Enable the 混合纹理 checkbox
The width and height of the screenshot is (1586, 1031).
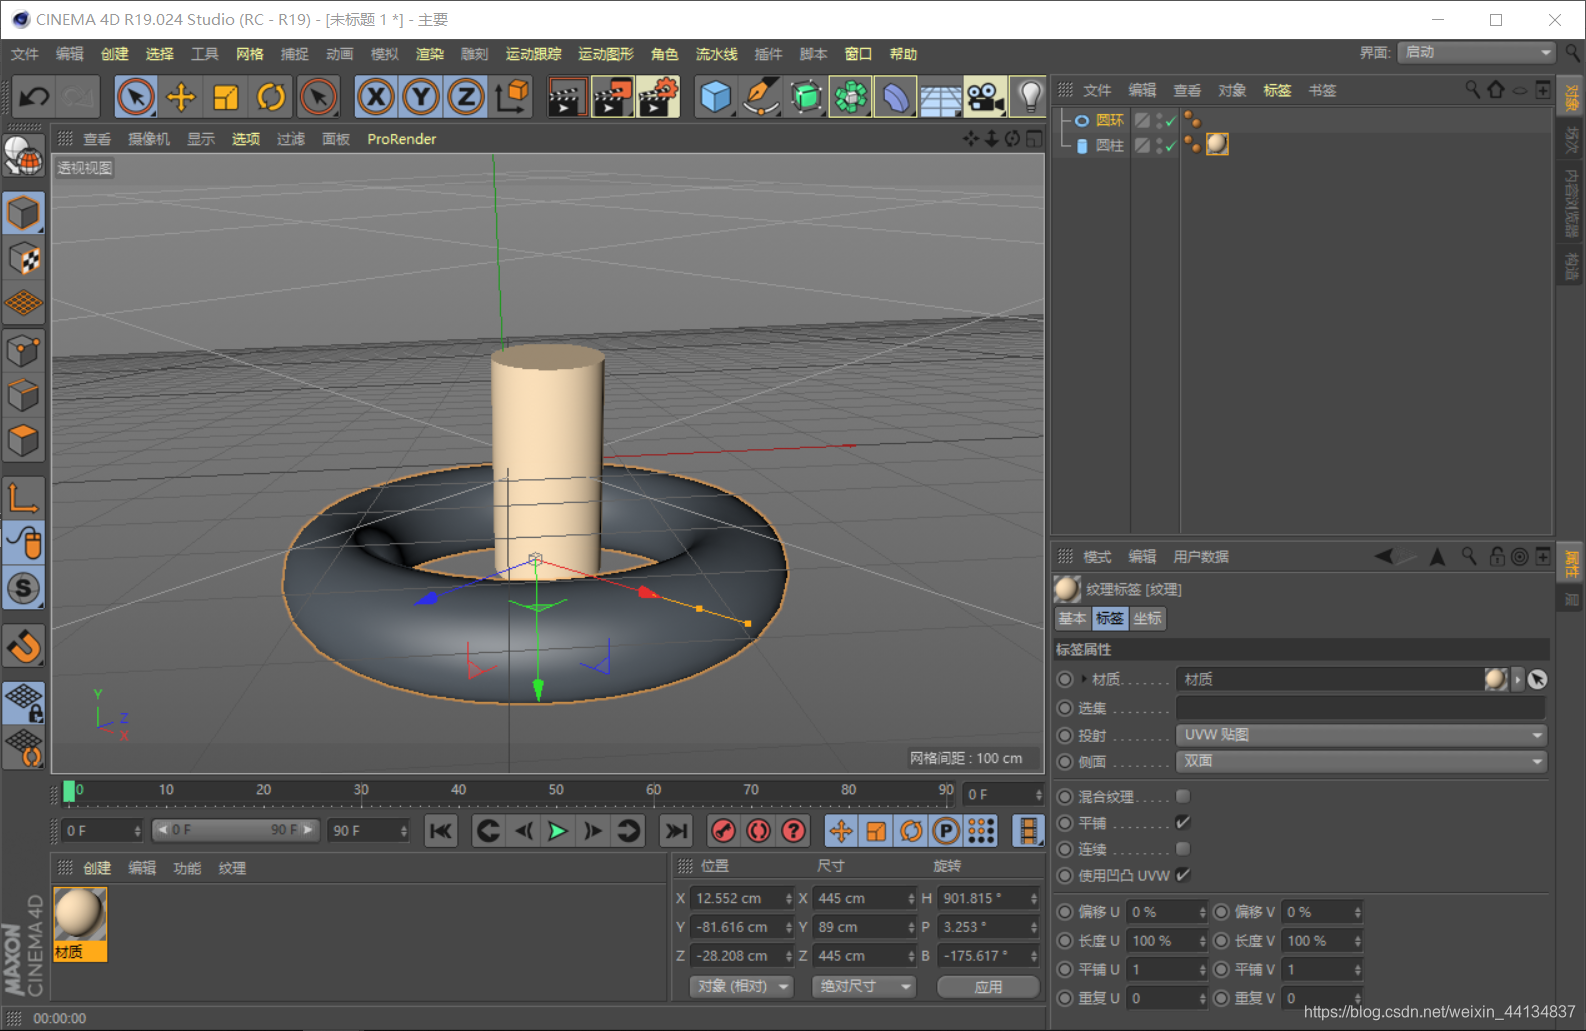[x=1183, y=796]
